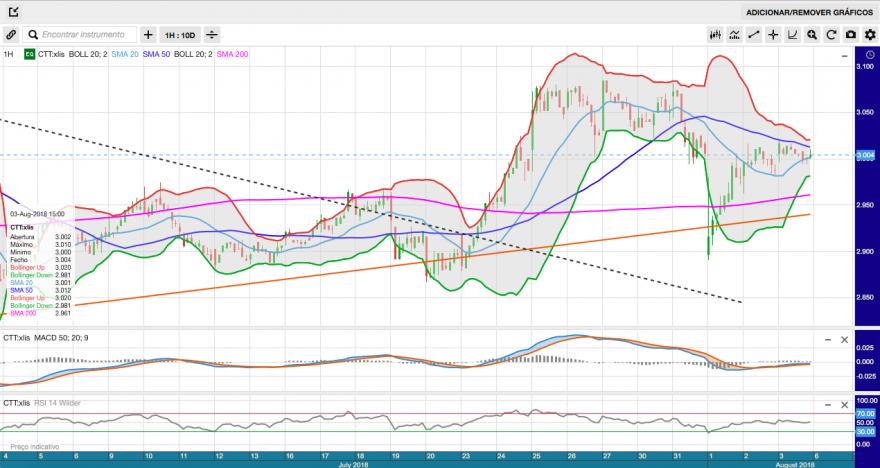Open the 1H : 10D timeframe dropdown

(180, 35)
